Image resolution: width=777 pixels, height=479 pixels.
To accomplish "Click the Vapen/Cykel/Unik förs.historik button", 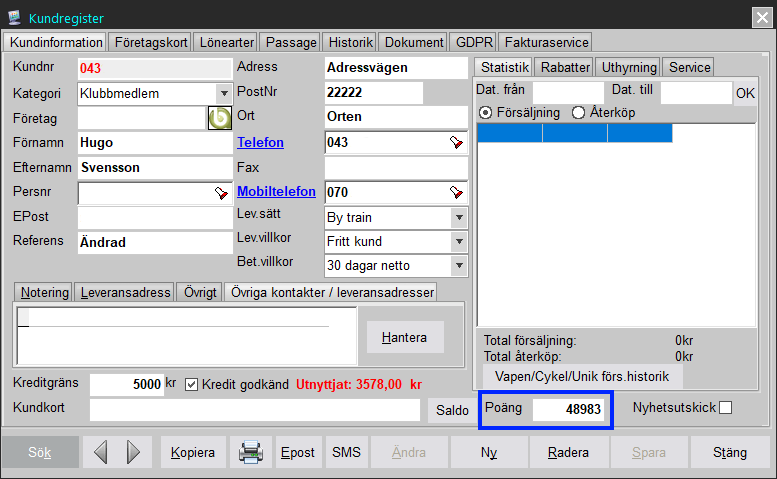I will click(582, 376).
